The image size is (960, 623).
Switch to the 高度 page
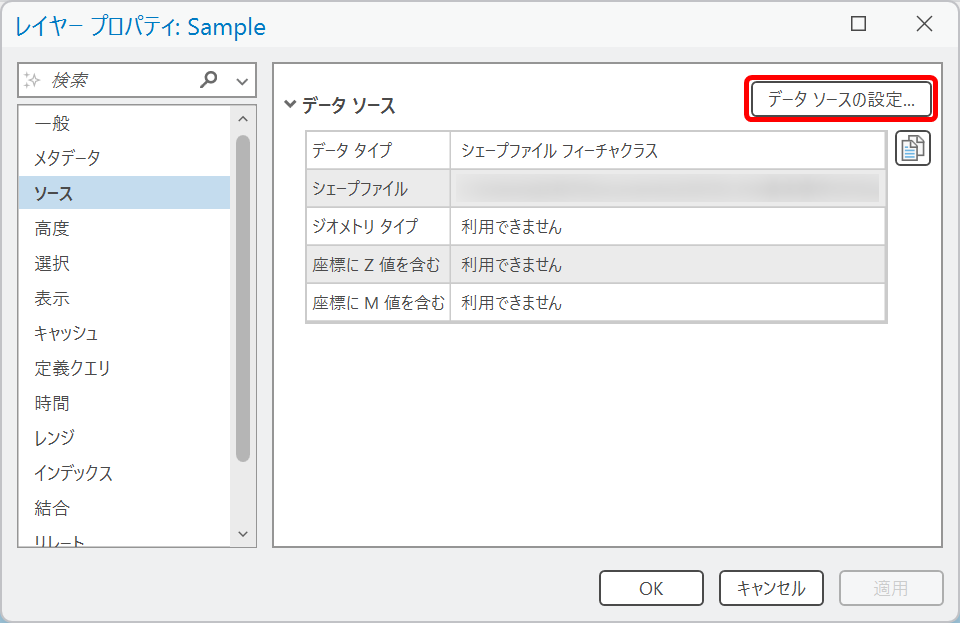52,228
